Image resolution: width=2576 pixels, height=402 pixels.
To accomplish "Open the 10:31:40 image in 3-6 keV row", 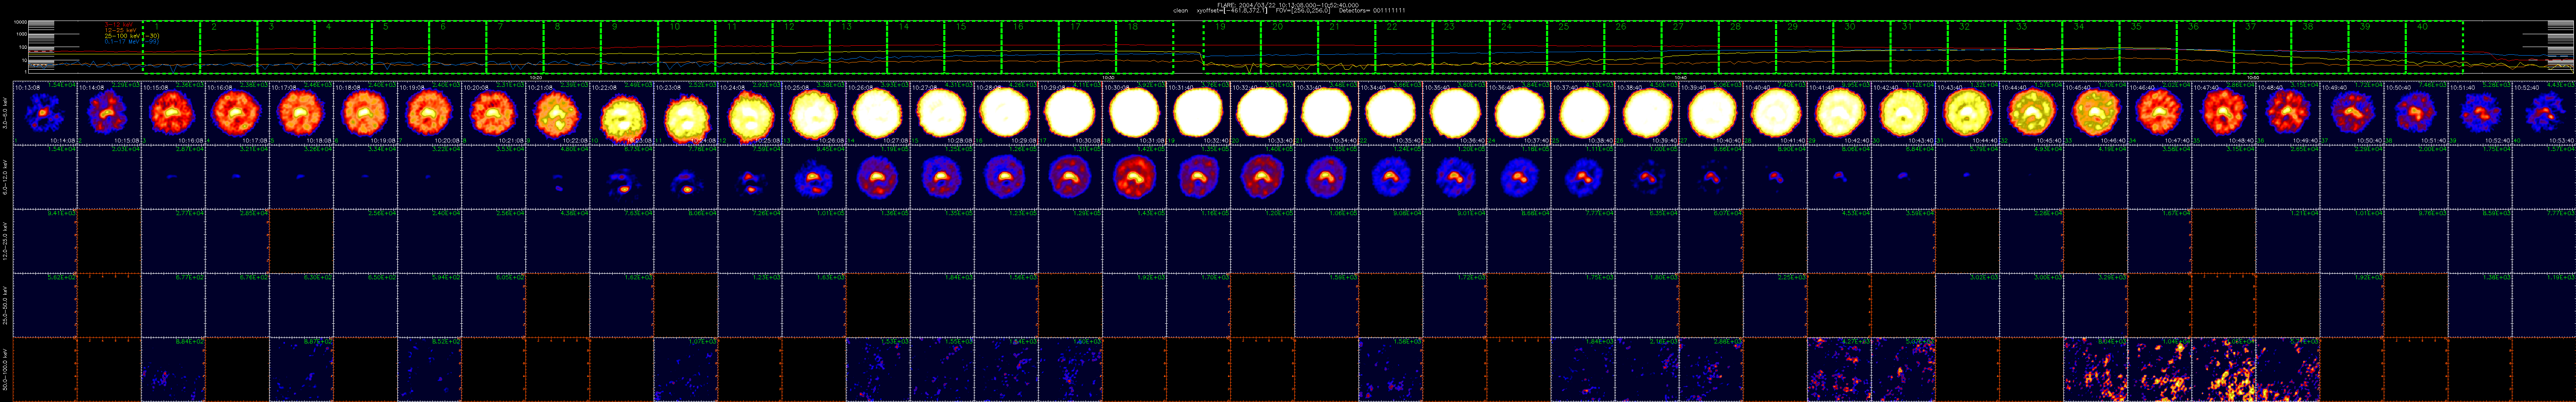I will 1198,113.
